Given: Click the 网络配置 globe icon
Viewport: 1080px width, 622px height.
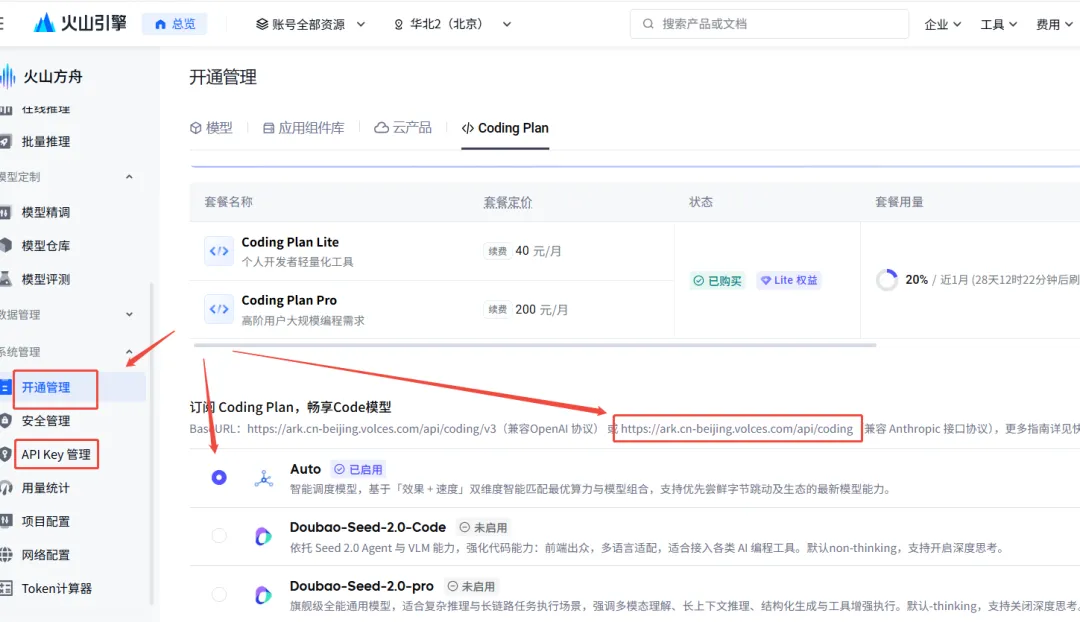Looking at the screenshot, I should (x=6, y=554).
